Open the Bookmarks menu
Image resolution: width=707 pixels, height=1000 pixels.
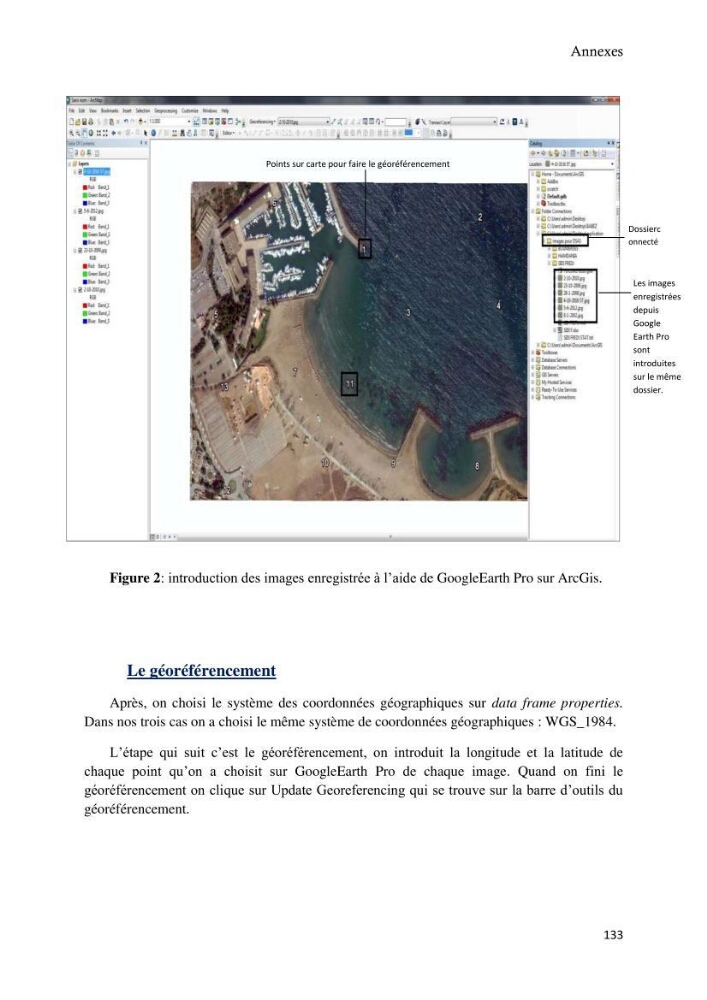pyautogui.click(x=110, y=111)
